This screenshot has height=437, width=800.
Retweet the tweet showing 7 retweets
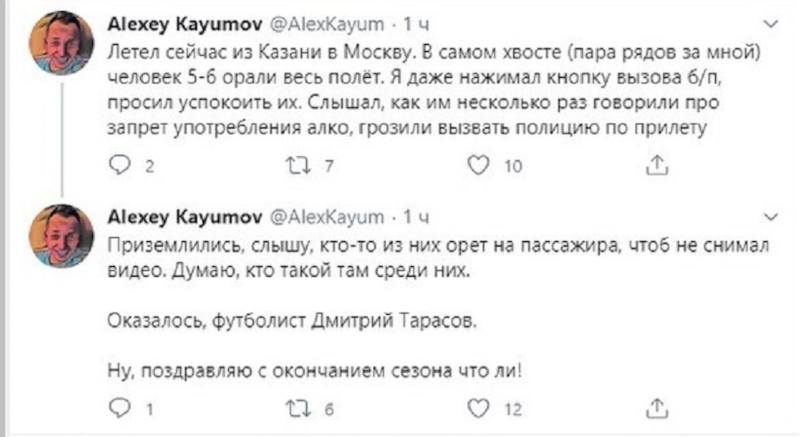coord(299,165)
